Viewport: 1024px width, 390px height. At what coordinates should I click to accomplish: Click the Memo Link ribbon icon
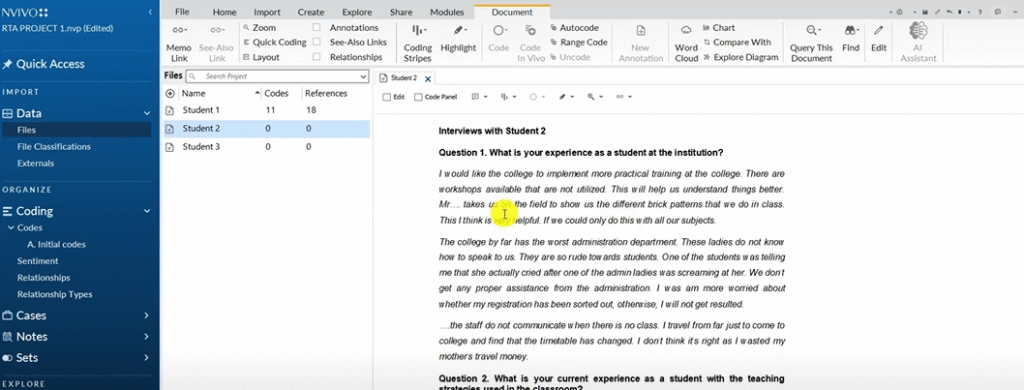179,43
